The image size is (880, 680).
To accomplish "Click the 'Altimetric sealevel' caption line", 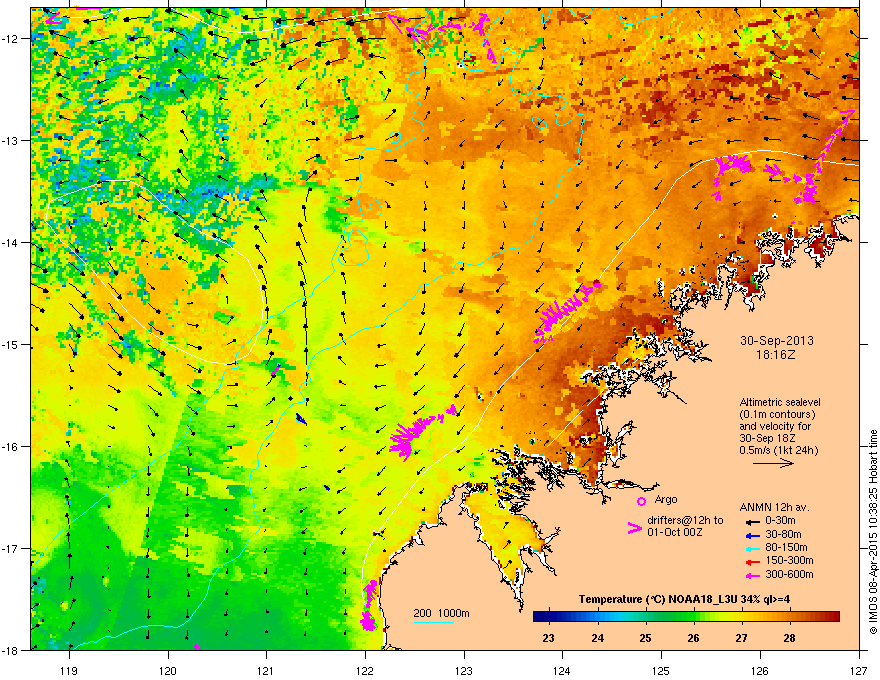I will pos(780,402).
